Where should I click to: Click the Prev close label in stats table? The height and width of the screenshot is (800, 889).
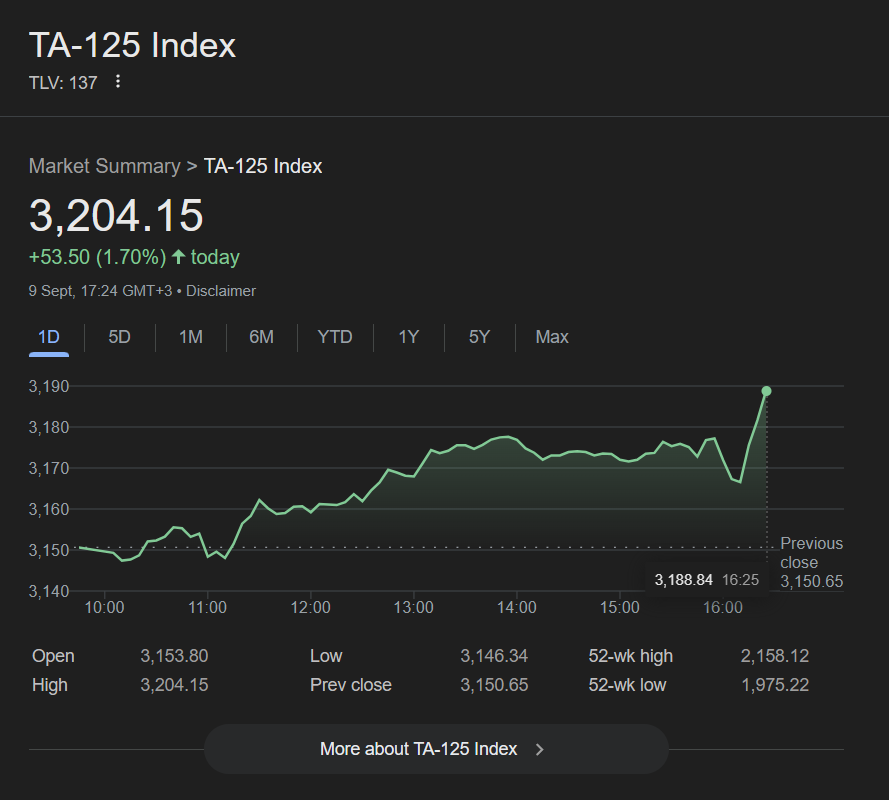351,685
